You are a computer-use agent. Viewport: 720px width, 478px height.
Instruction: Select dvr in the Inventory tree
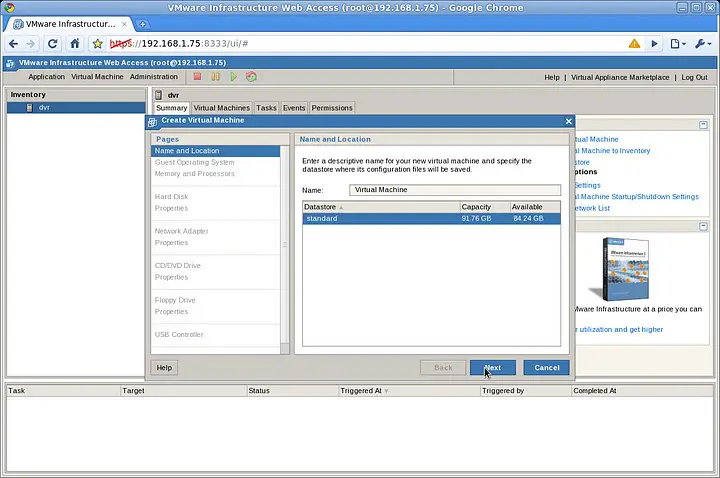pos(76,107)
